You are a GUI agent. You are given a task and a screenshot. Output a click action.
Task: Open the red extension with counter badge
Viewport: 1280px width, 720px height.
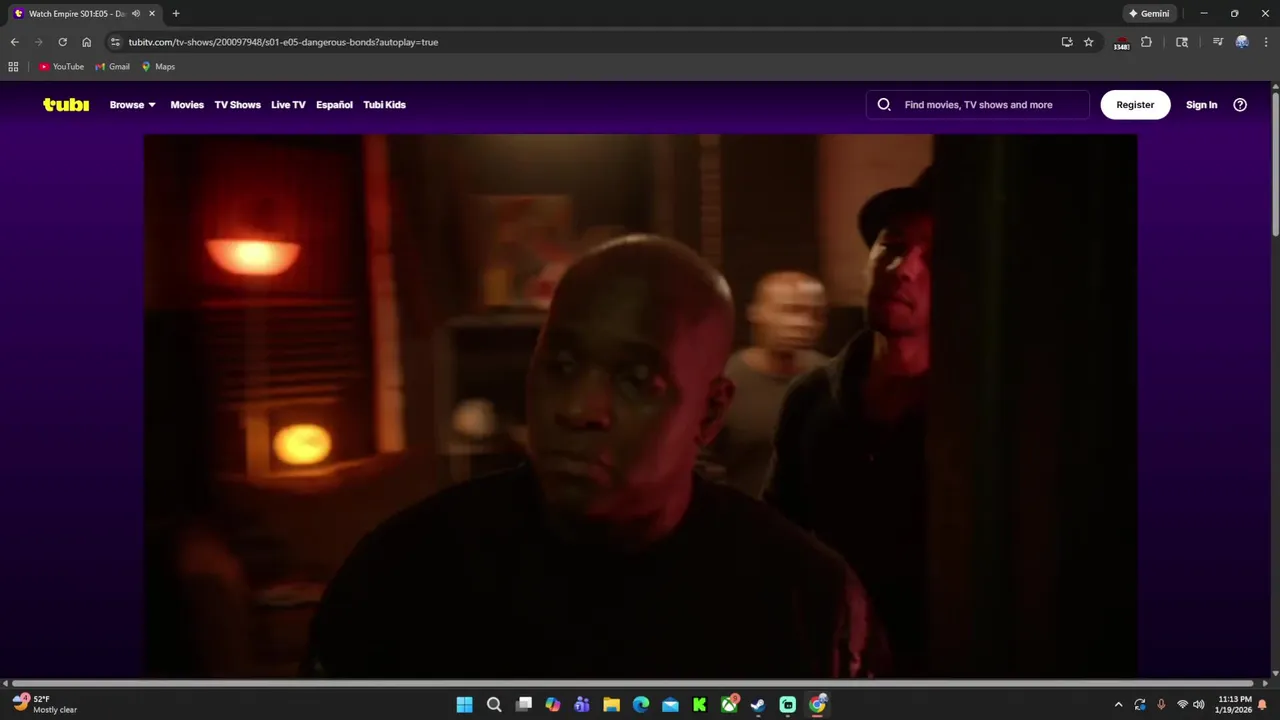pyautogui.click(x=1122, y=43)
